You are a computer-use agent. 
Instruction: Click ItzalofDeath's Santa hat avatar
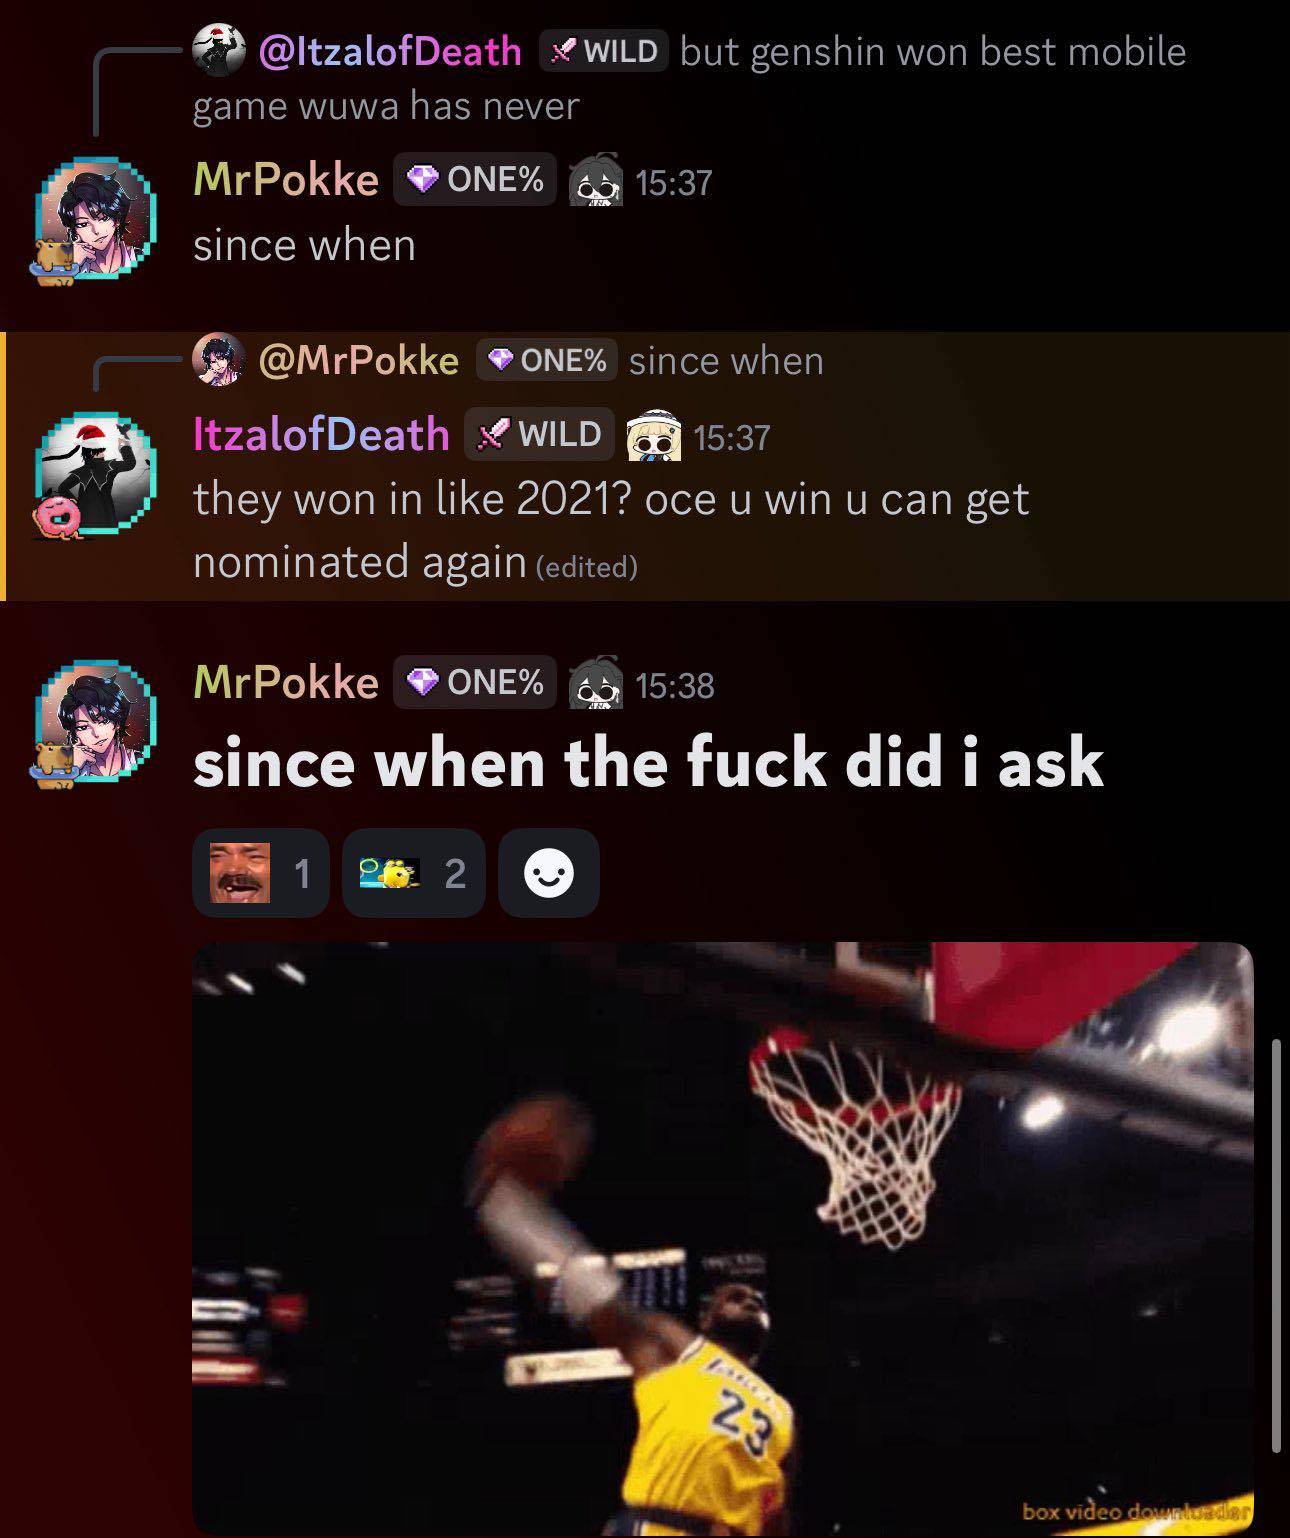95,471
